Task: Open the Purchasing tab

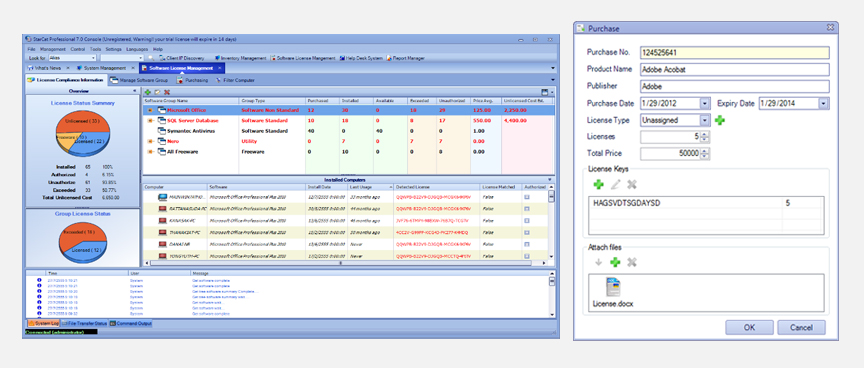Action: tap(192, 80)
